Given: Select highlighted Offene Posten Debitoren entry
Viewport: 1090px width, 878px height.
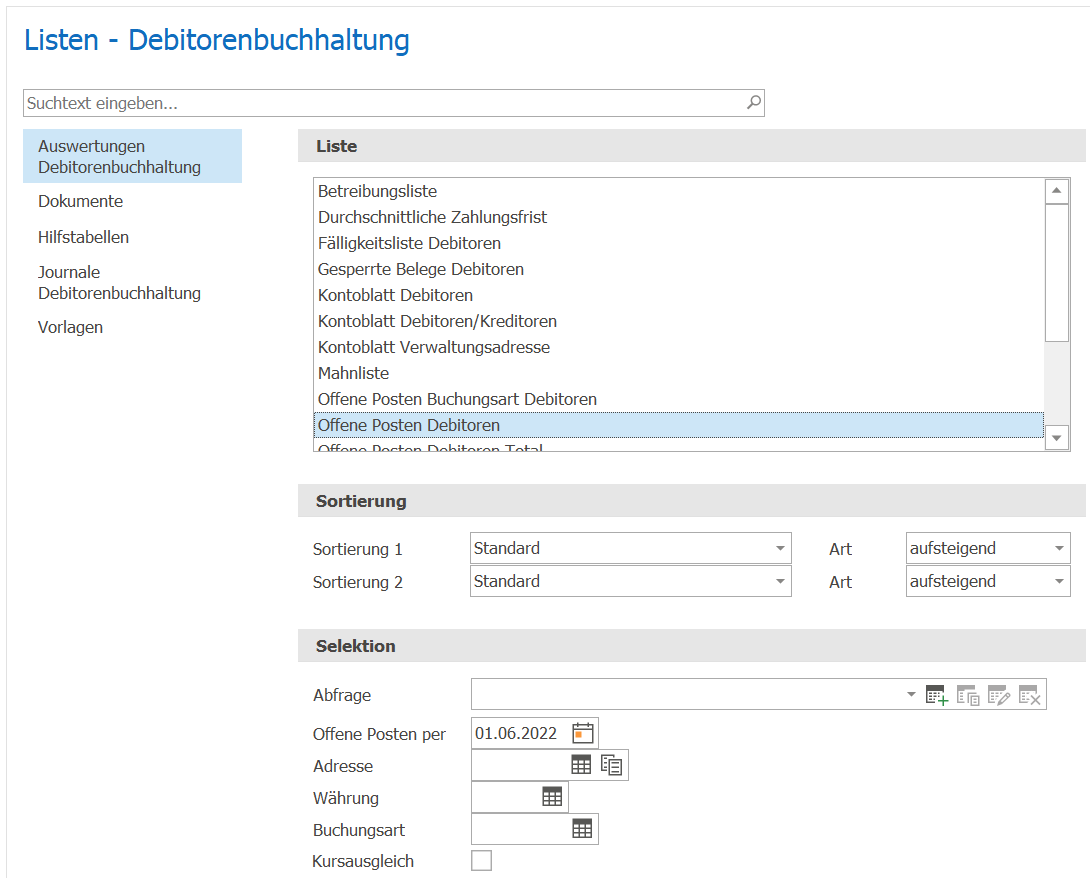Looking at the screenshot, I should click(x=678, y=425).
